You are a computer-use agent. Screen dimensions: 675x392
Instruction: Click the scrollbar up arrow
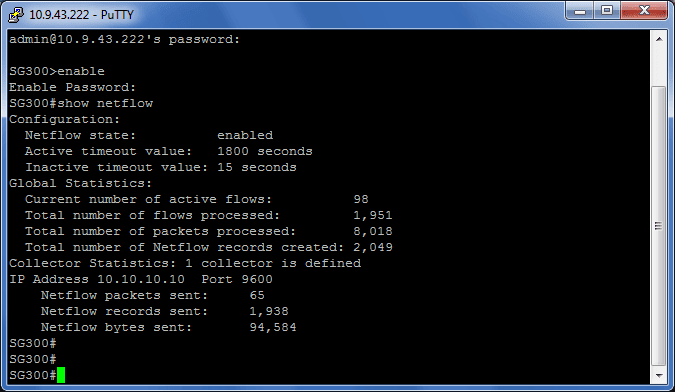(659, 39)
